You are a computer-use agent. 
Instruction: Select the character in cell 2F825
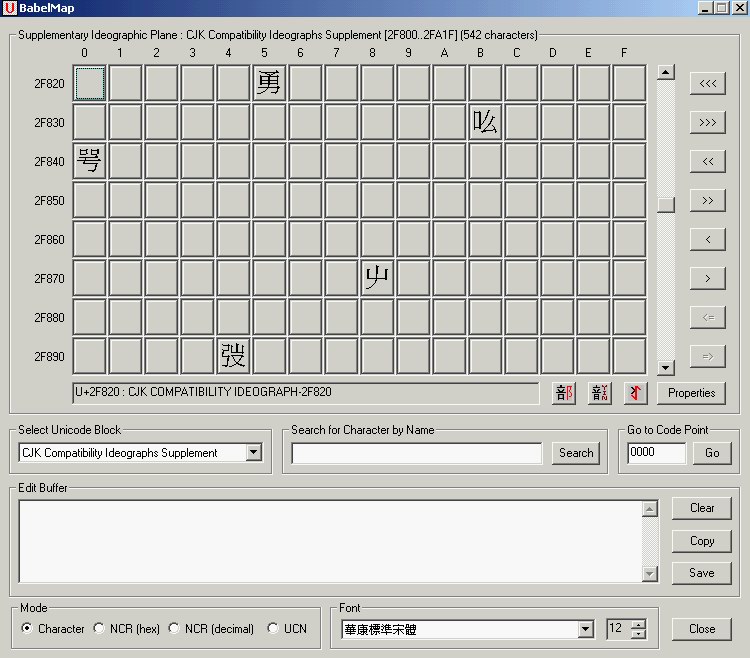[x=269, y=83]
